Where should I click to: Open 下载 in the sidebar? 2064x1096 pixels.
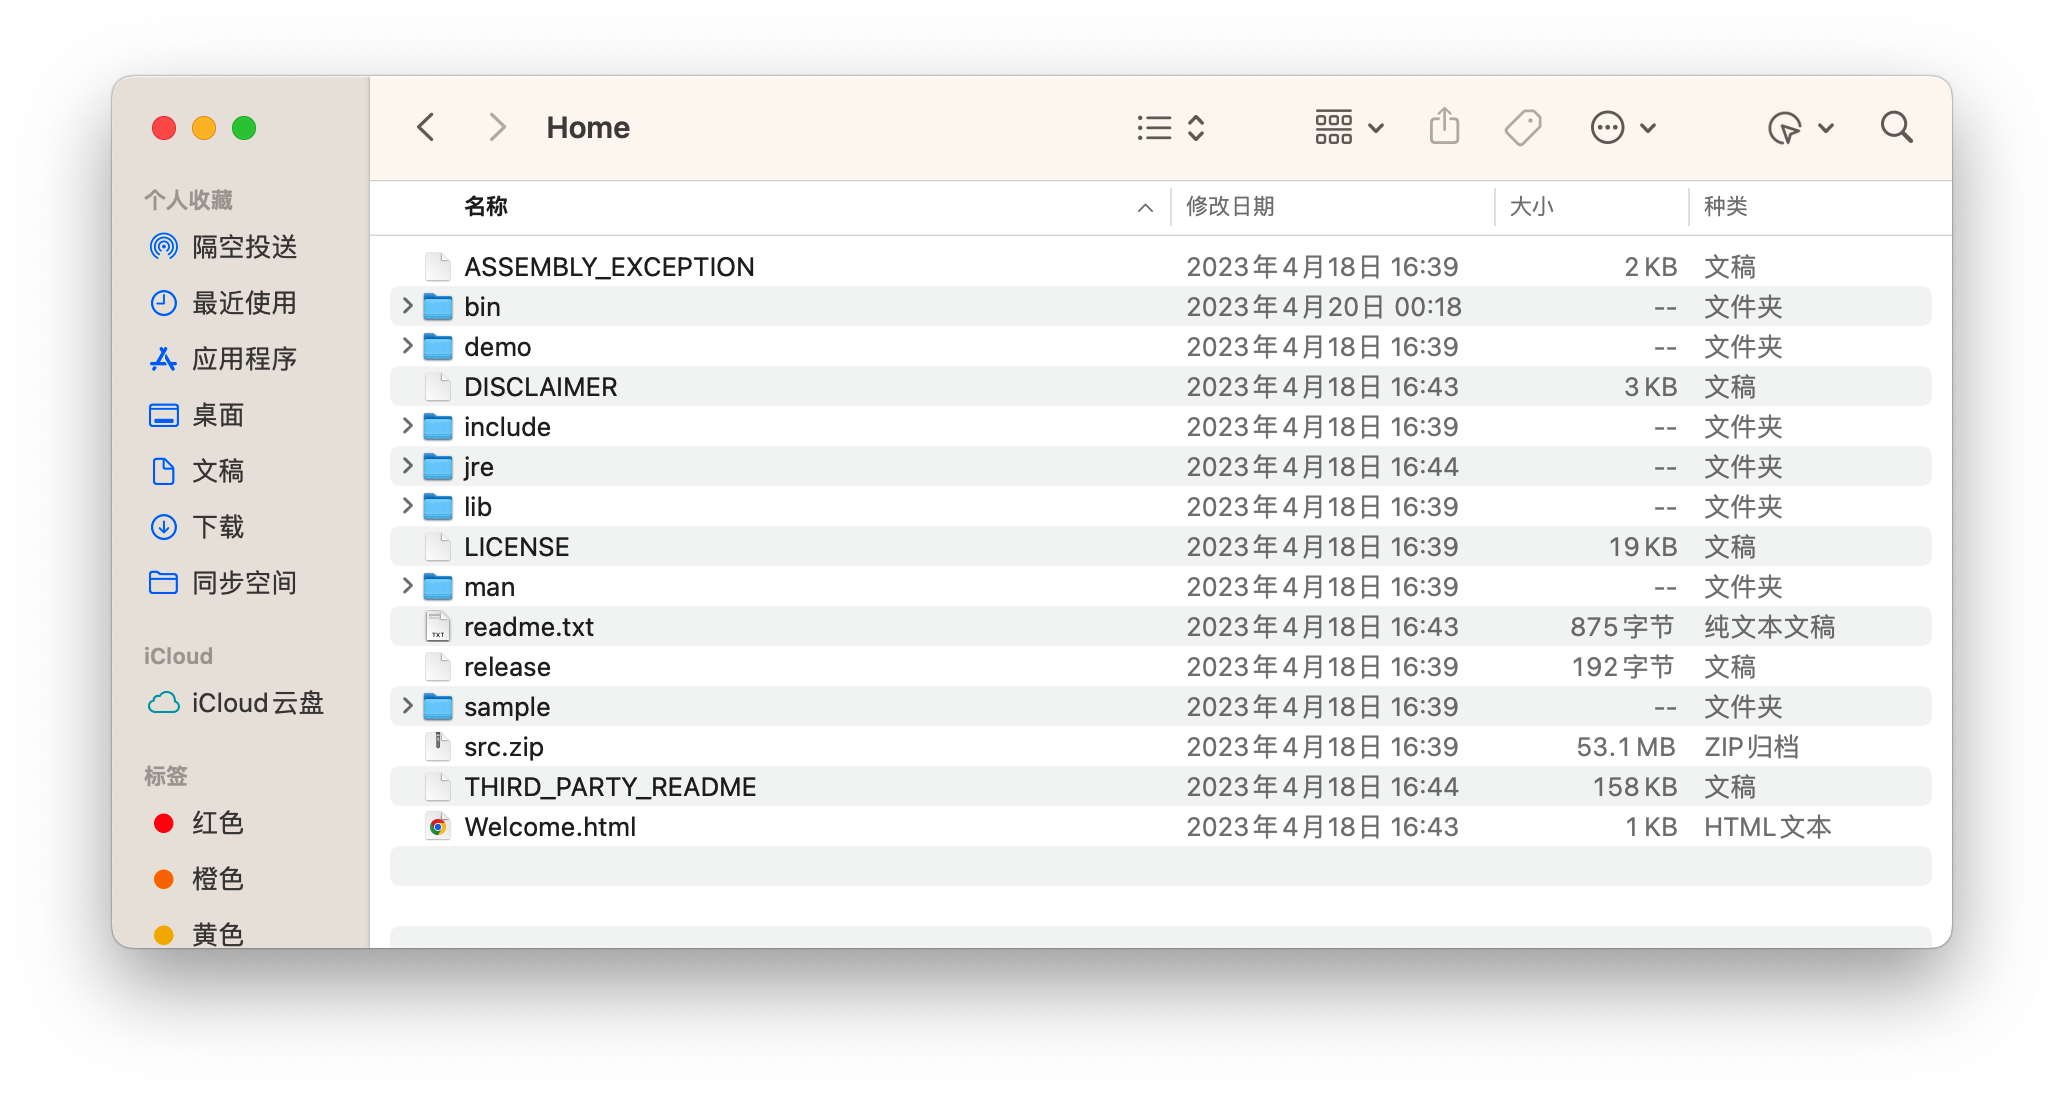pyautogui.click(x=197, y=527)
